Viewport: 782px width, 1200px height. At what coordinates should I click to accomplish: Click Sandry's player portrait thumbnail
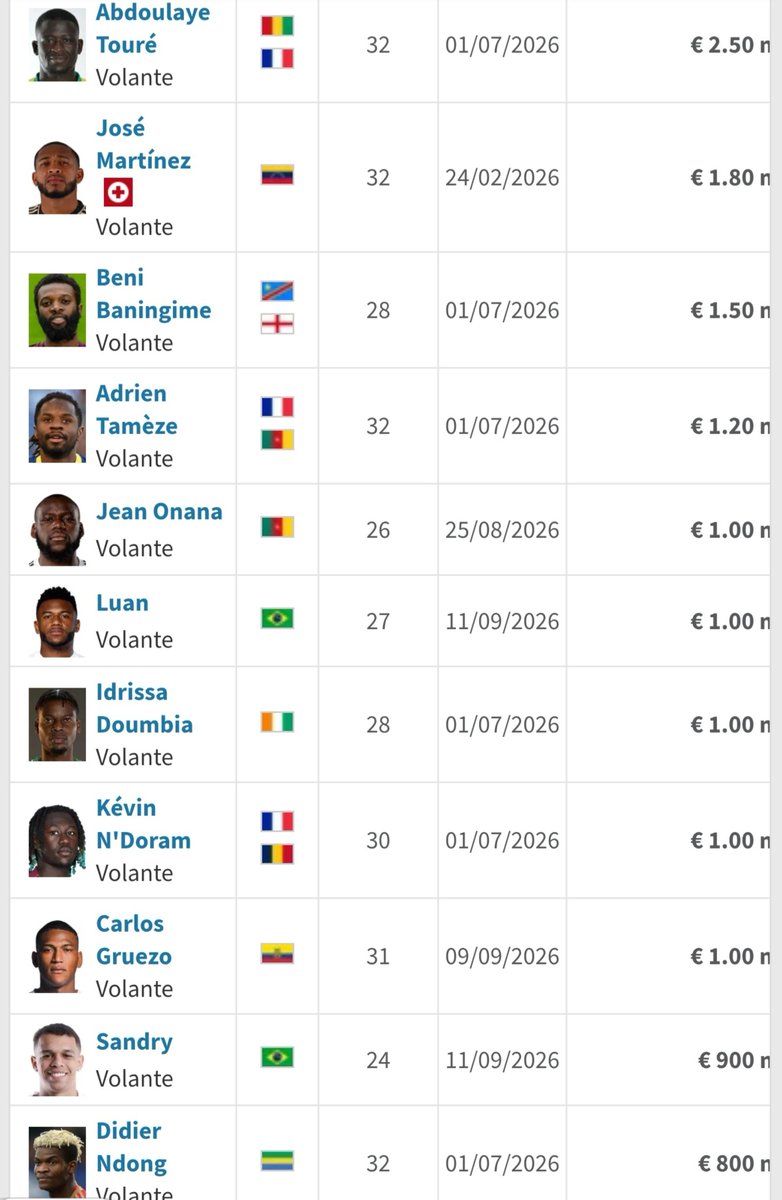[57, 1060]
